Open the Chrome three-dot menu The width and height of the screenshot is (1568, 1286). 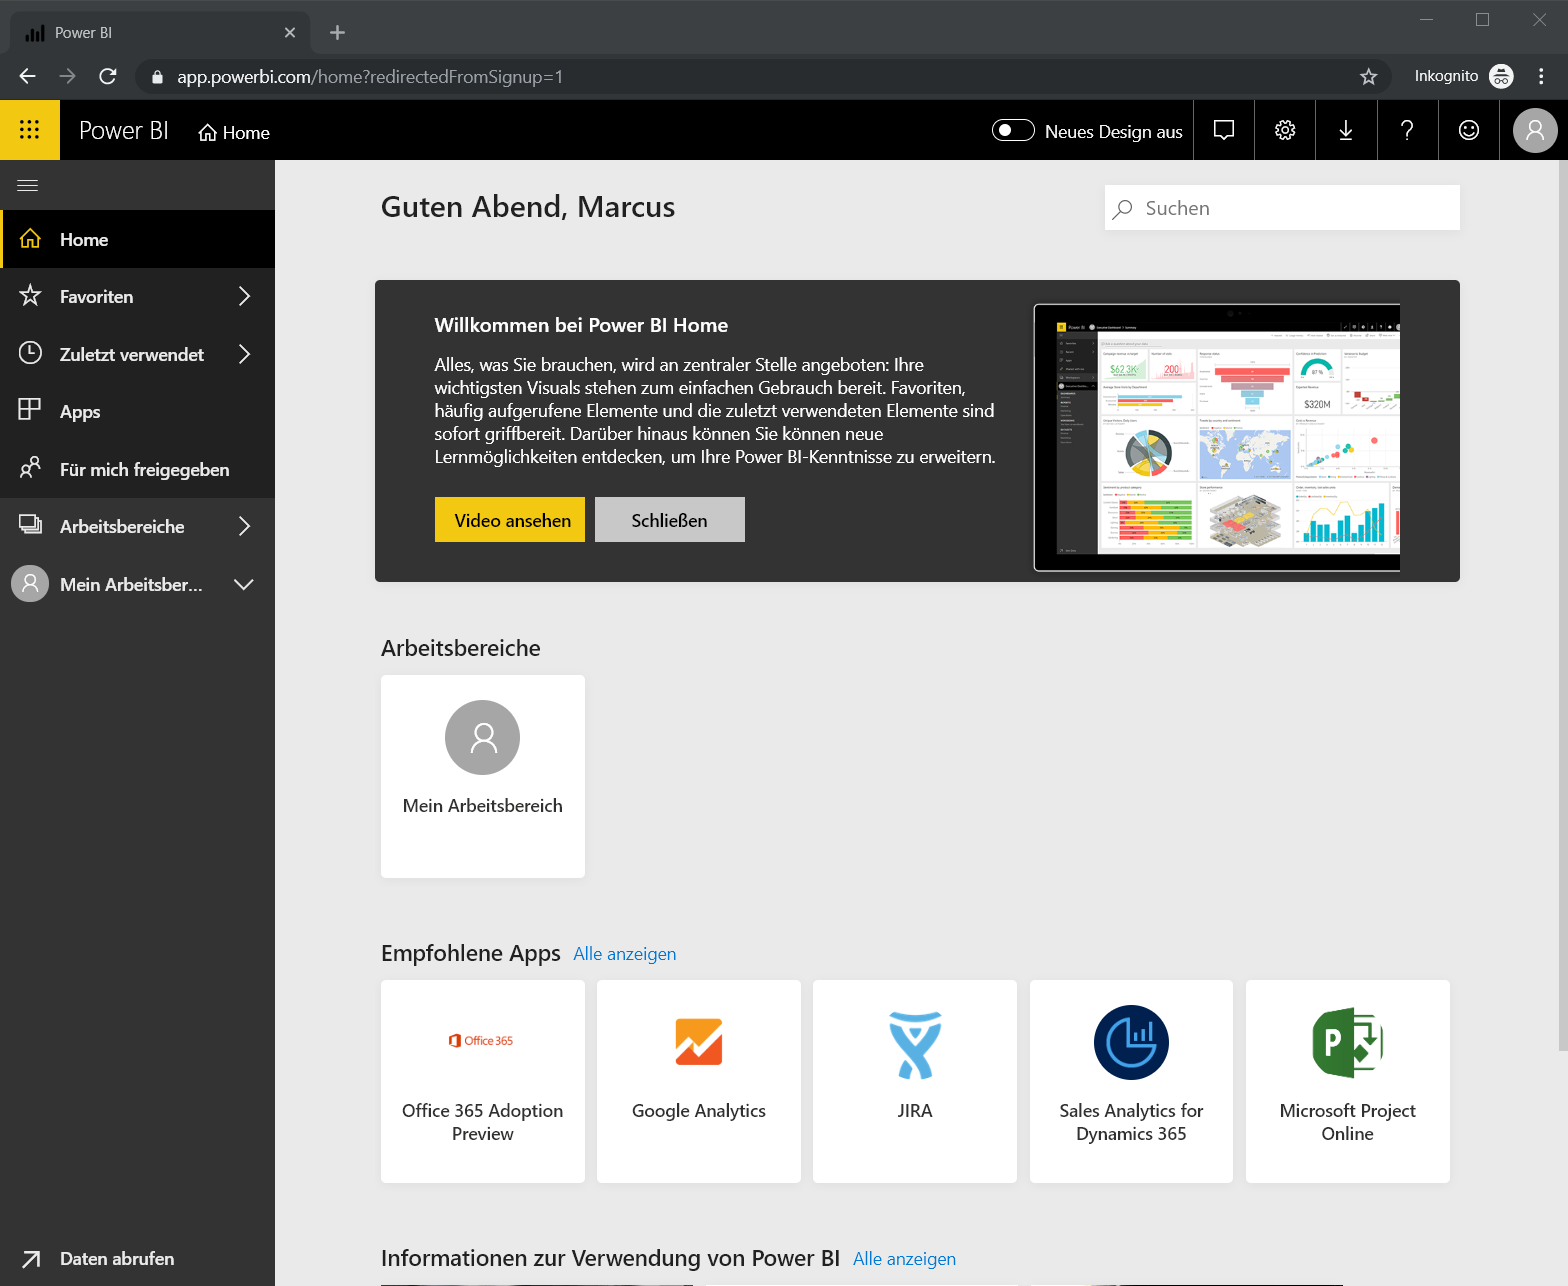(1541, 76)
